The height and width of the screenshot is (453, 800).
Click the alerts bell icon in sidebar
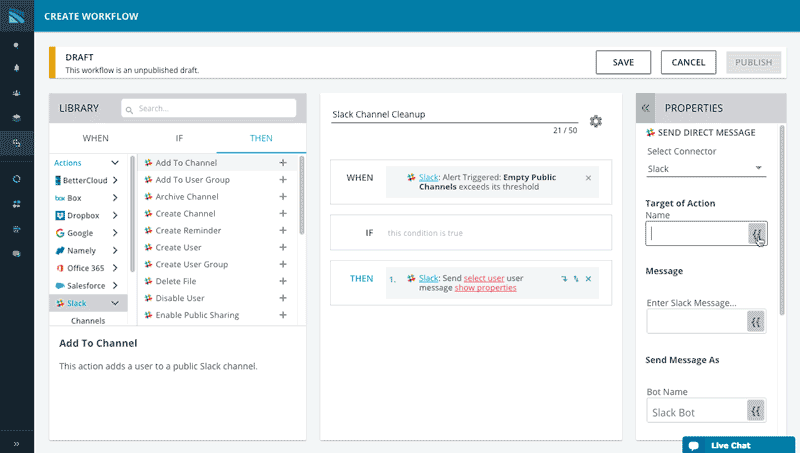click(x=16, y=68)
